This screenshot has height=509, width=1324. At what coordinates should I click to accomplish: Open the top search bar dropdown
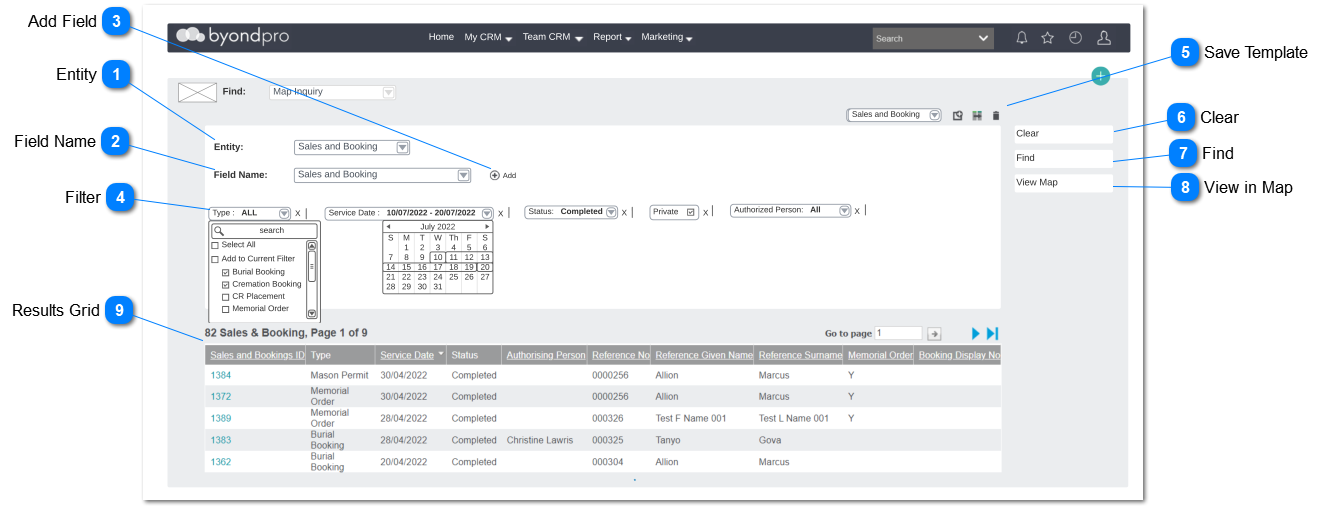point(983,38)
